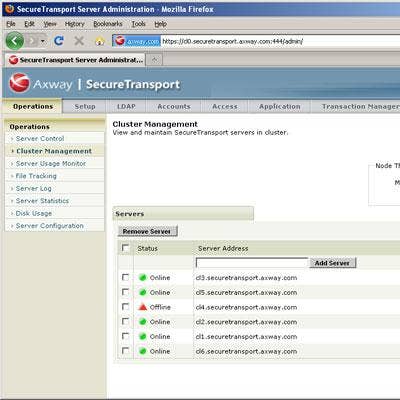Click the green Online status icon for cl2
400x400 pixels.
(x=143, y=322)
